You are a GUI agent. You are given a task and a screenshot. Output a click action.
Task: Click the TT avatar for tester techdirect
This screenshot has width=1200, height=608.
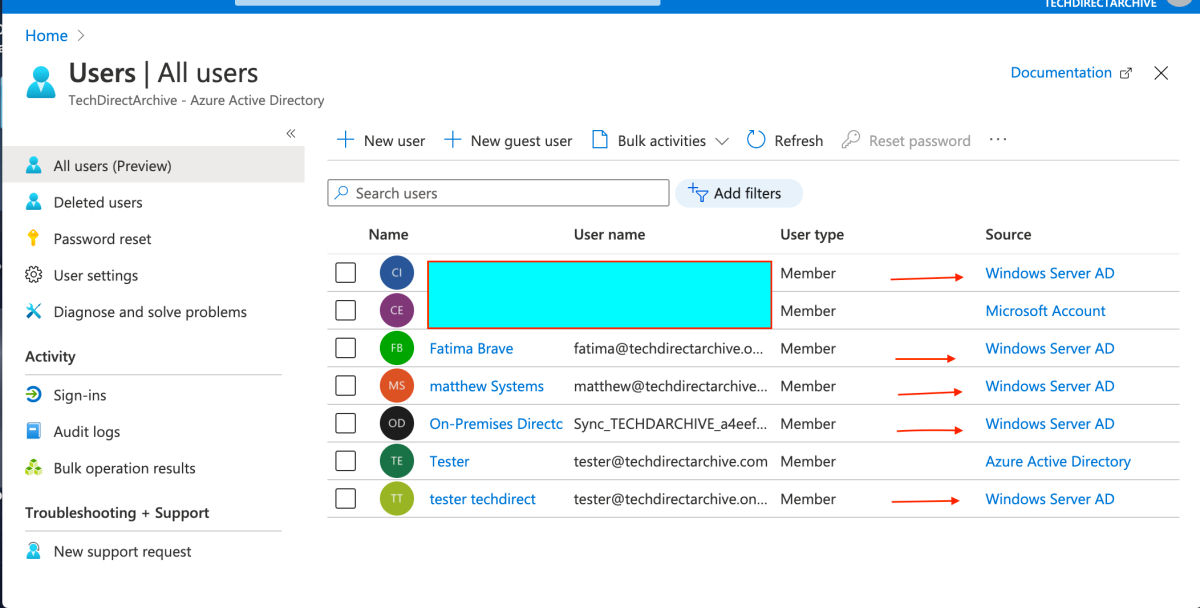[x=397, y=499]
